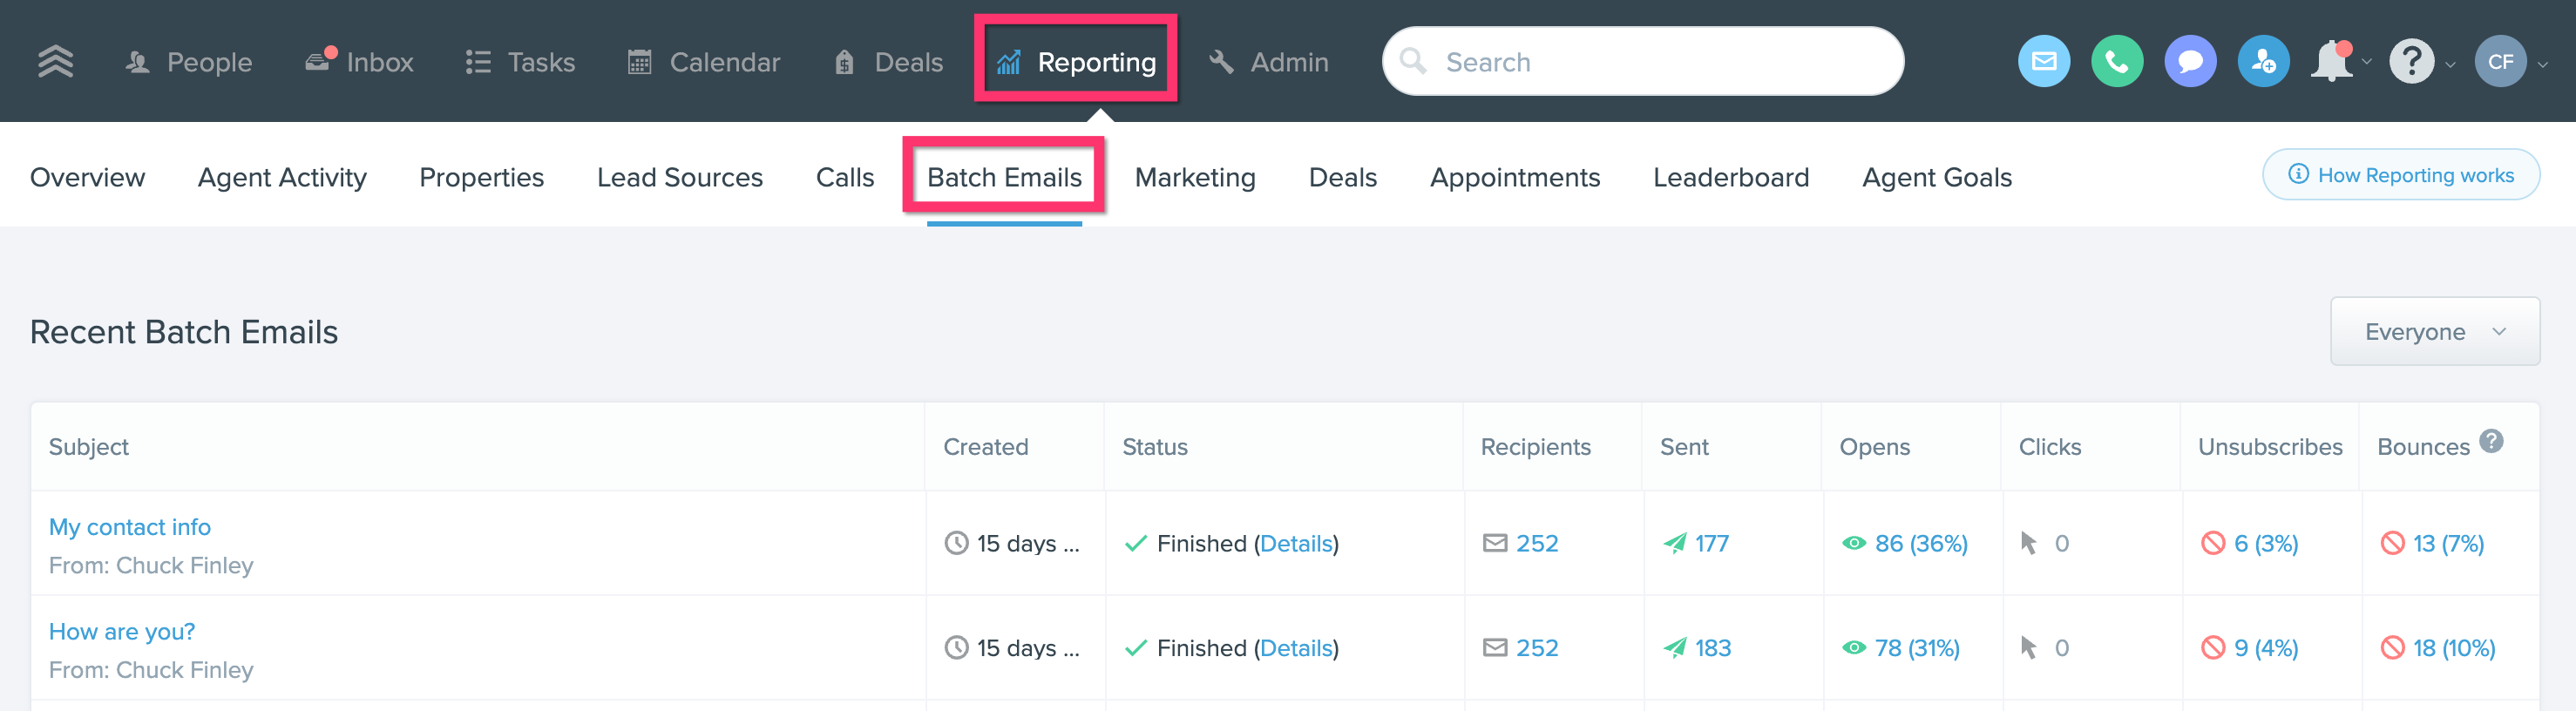Click the Follow Up Boss logo icon
Screen dimensions: 2576x711
click(56, 62)
